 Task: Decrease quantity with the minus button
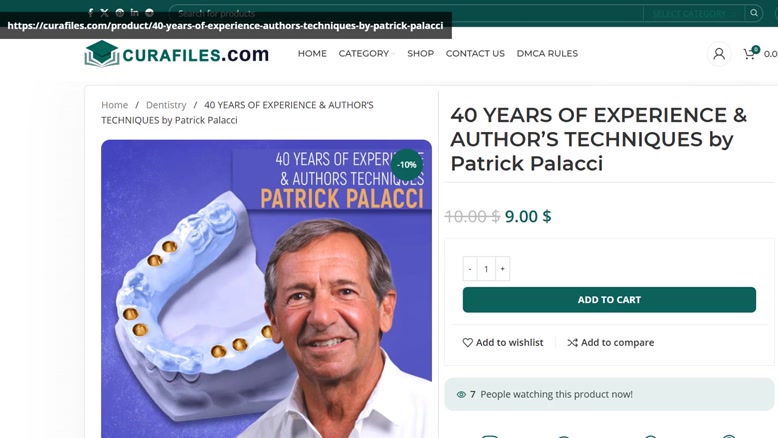click(x=470, y=269)
